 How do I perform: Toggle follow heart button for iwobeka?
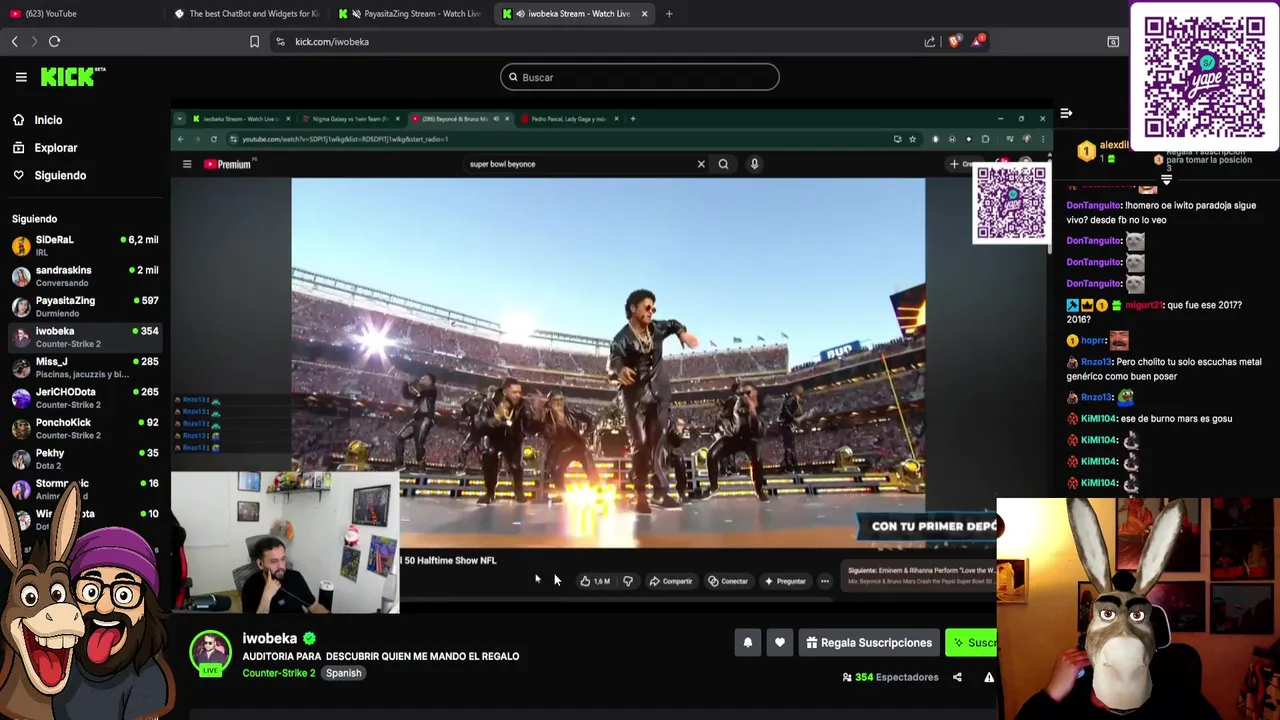[780, 643]
